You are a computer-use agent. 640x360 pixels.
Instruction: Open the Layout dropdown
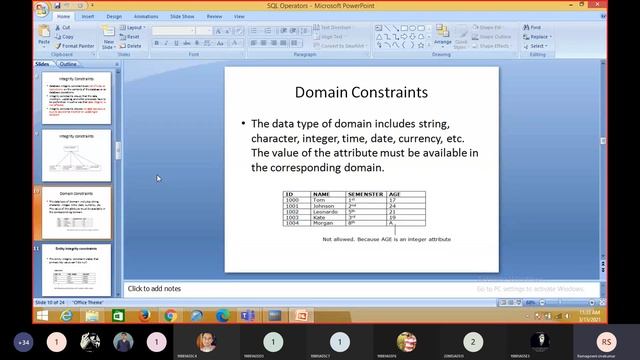133,27
